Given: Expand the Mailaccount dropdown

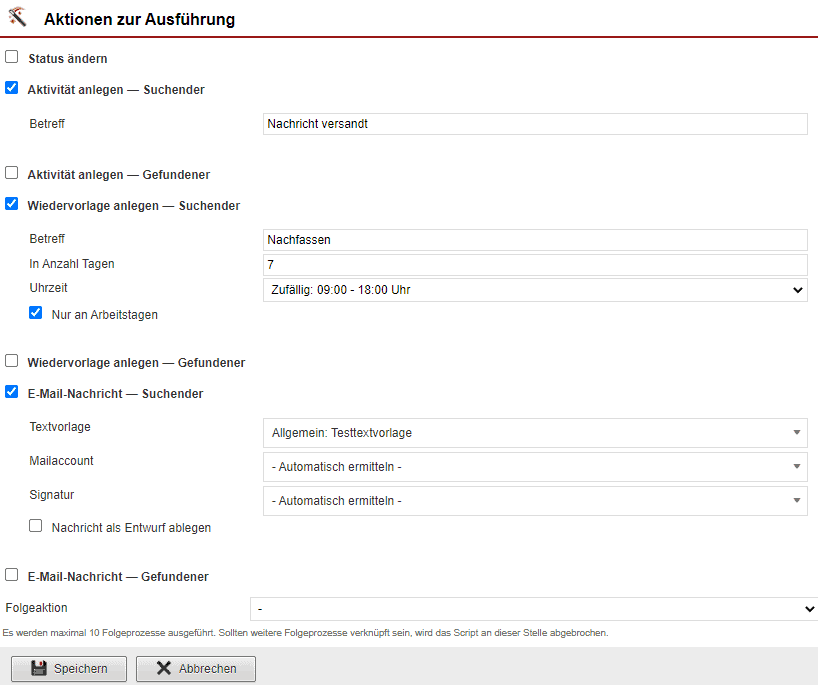Looking at the screenshot, I should tap(534, 467).
